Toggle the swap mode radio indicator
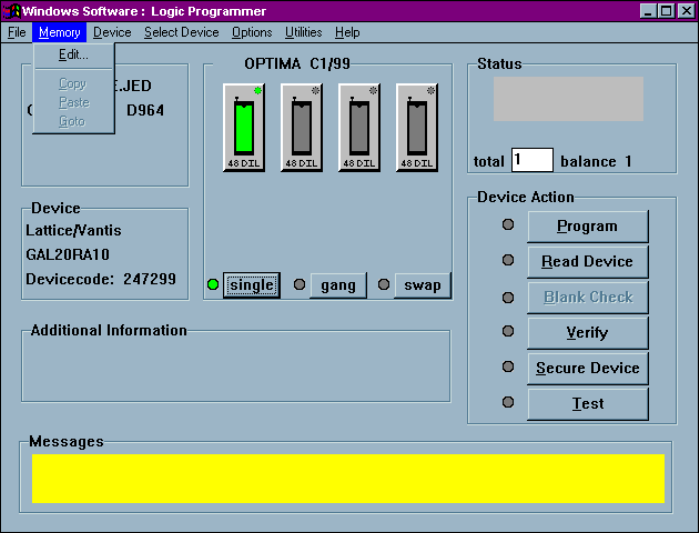Screen dimensions: 699x533 tap(384, 285)
